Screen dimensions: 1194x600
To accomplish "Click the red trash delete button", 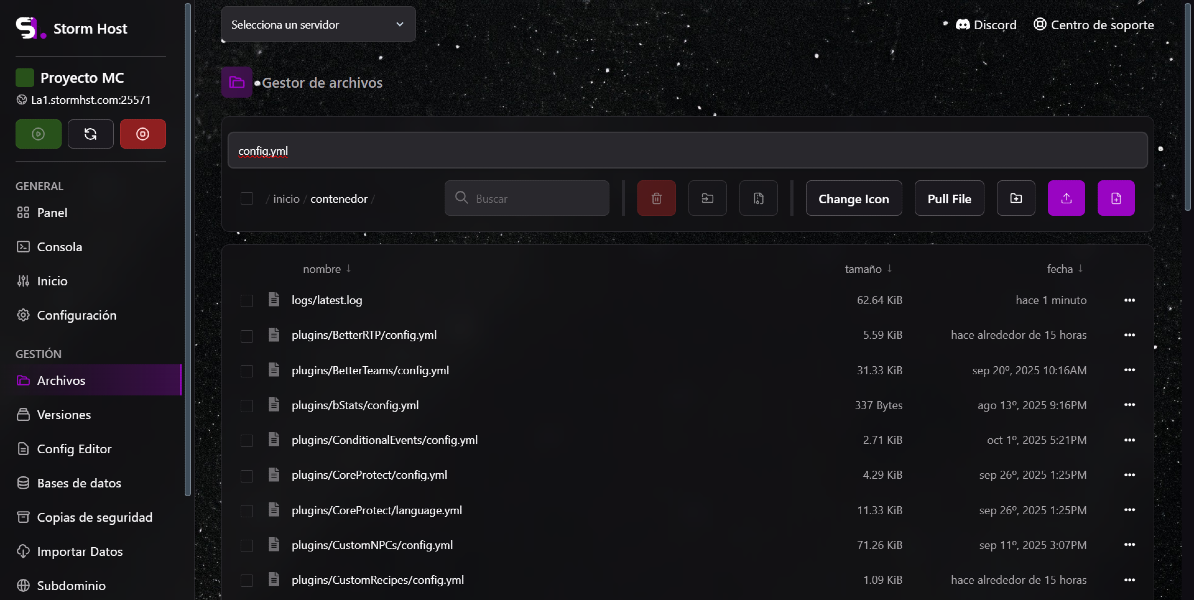I will pos(656,198).
